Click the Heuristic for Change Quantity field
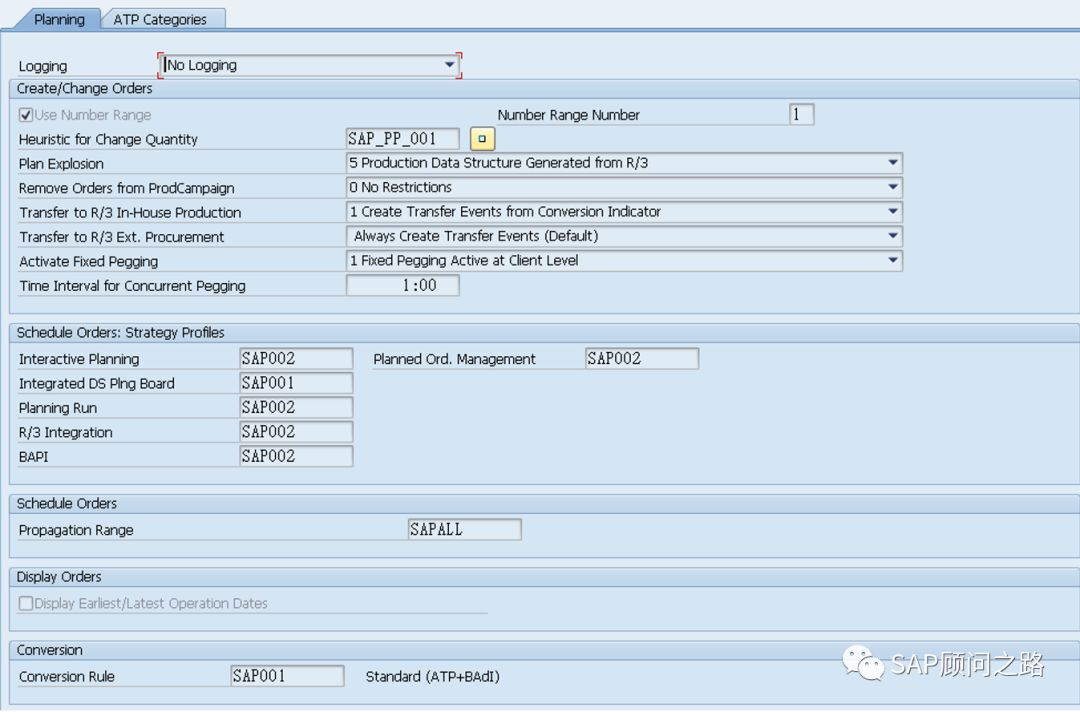Image resolution: width=1080 pixels, height=712 pixels. click(x=403, y=139)
